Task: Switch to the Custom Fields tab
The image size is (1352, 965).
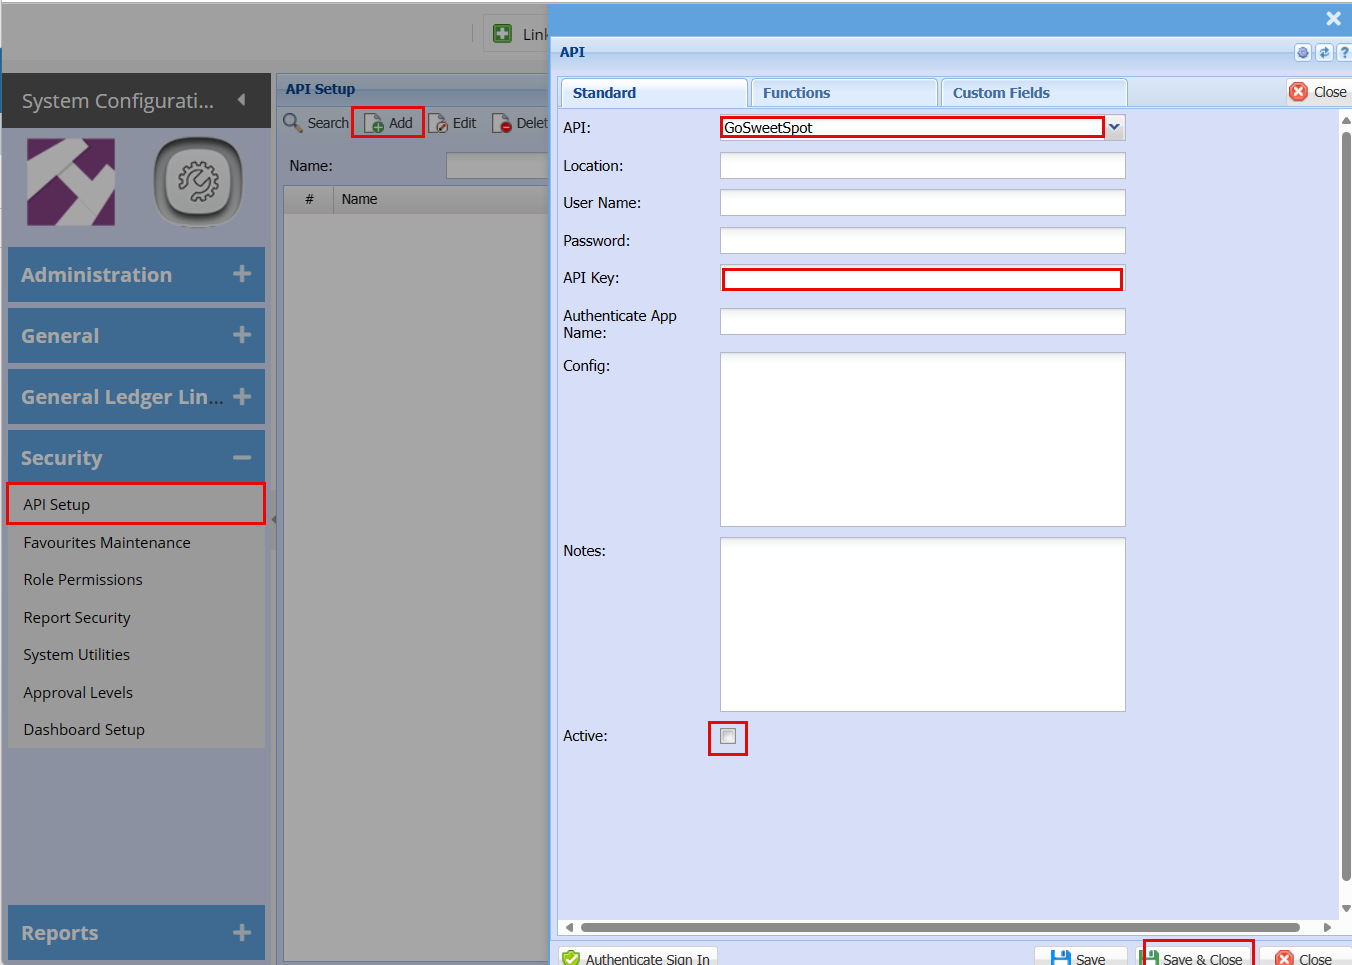Action: pos(1034,93)
